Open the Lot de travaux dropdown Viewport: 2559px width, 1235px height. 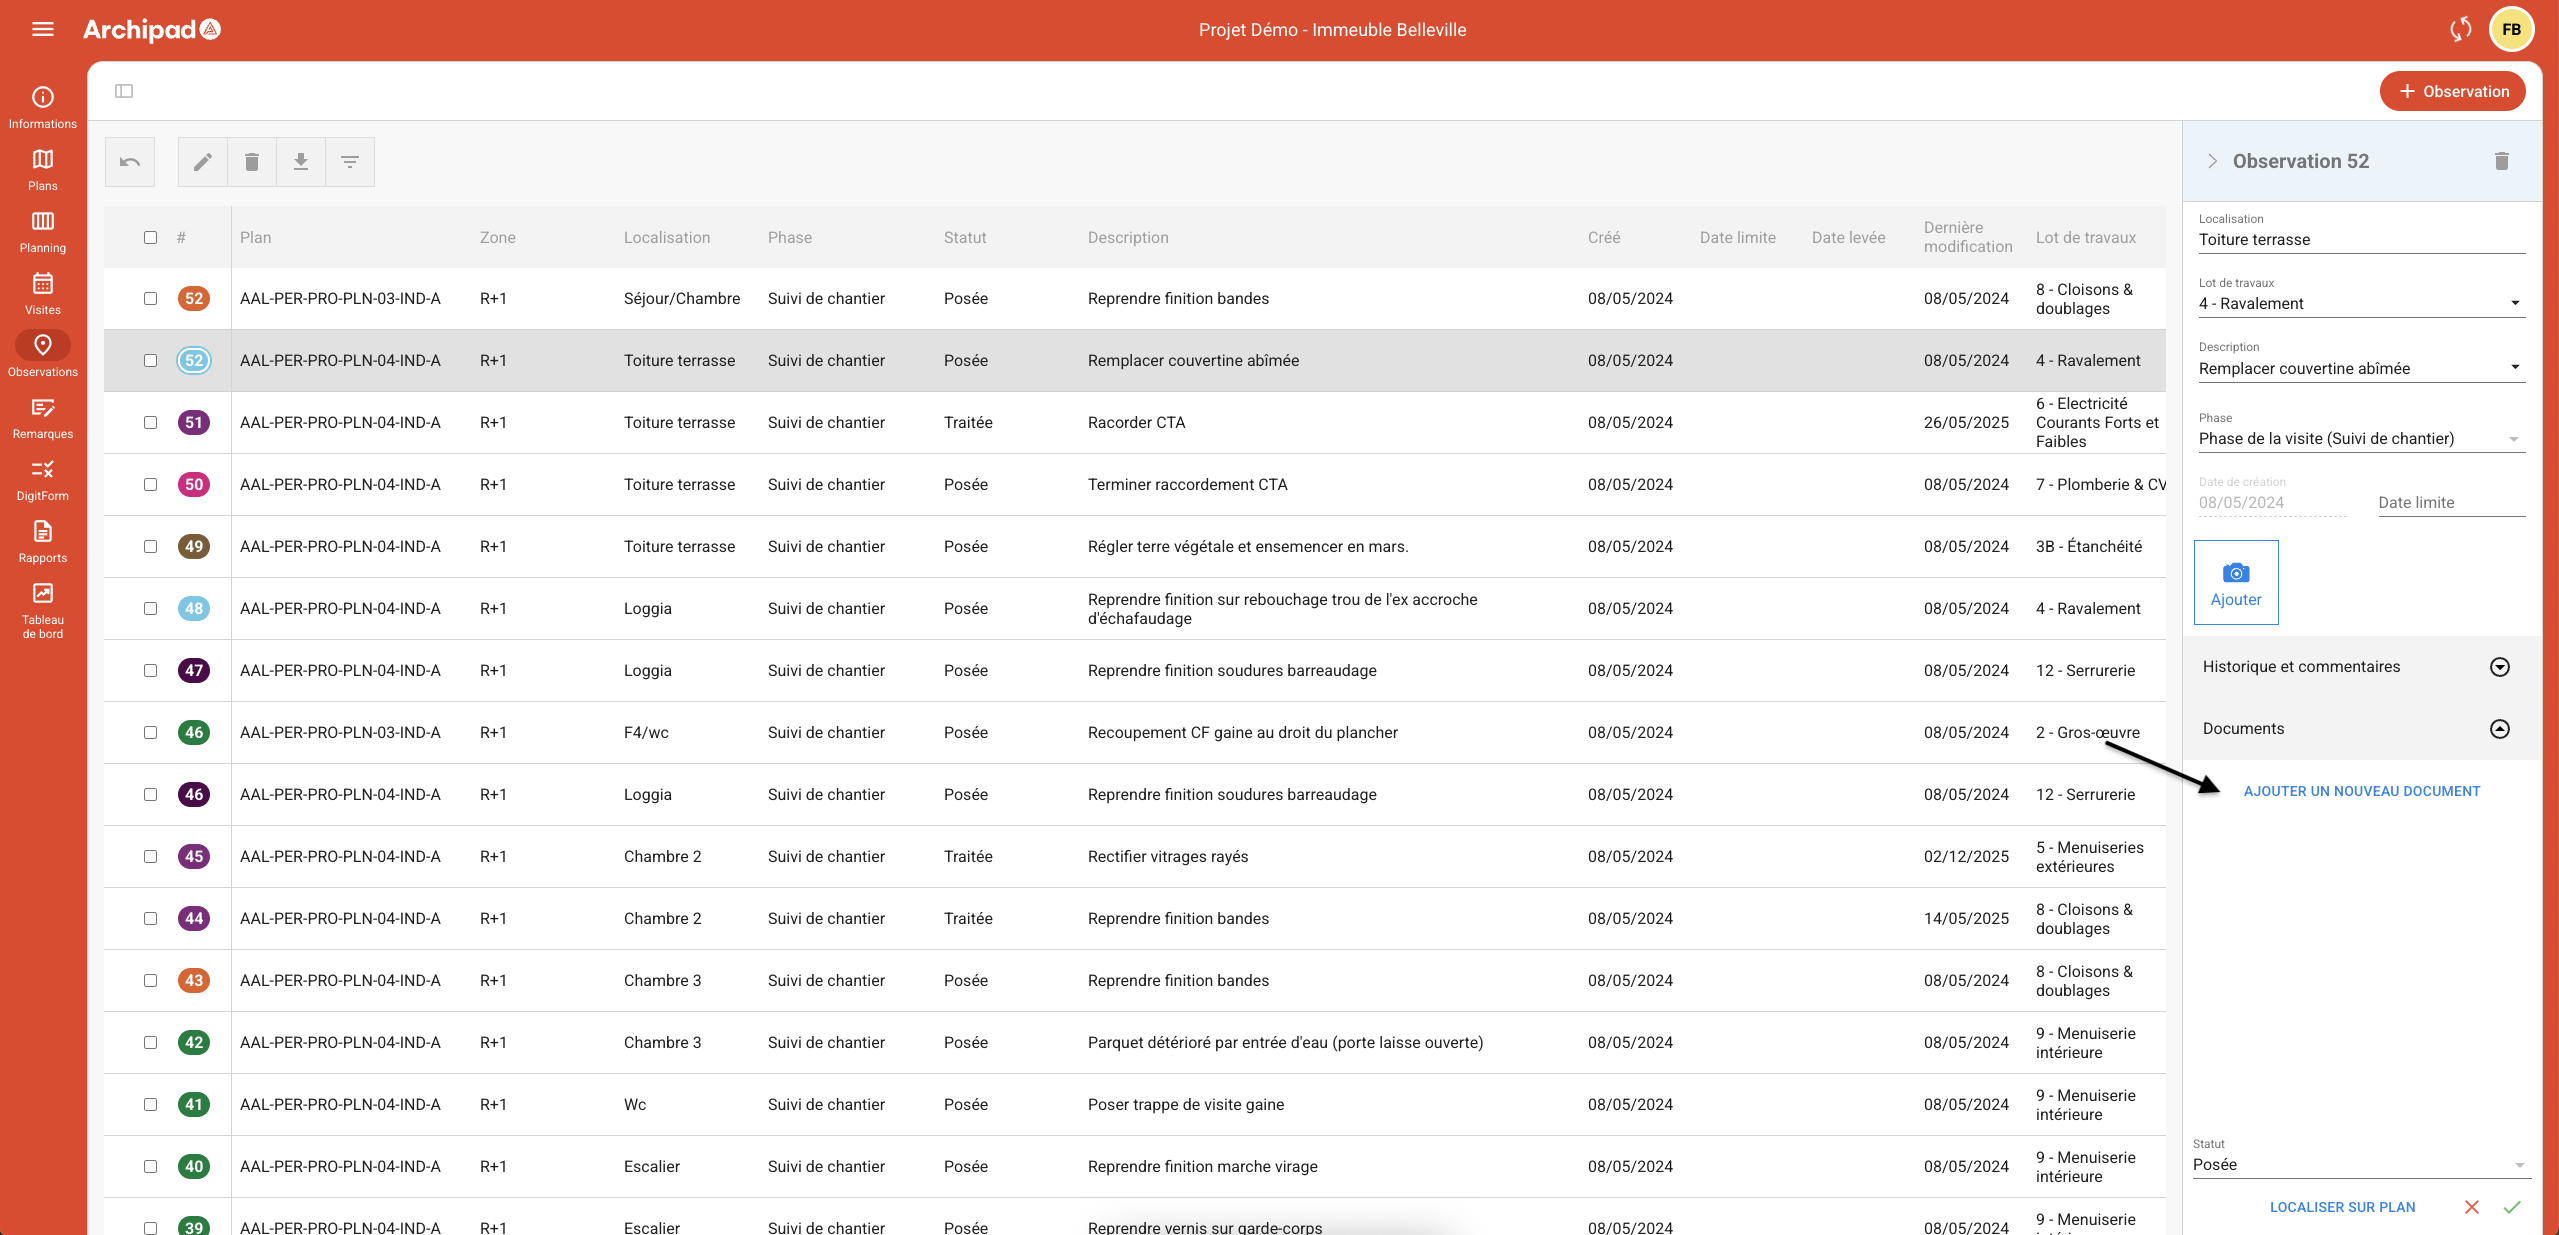click(2360, 304)
